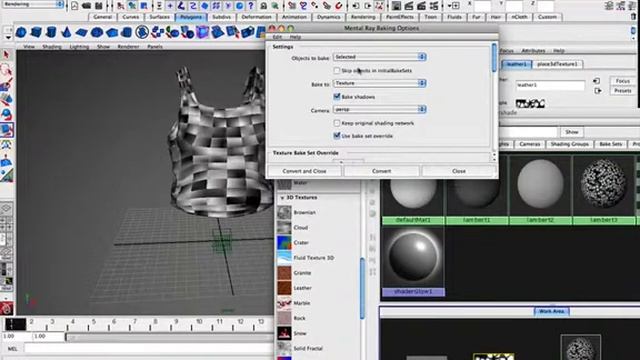Uncheck the Bake shadows checkbox
This screenshot has height=360, width=640.
click(337, 97)
